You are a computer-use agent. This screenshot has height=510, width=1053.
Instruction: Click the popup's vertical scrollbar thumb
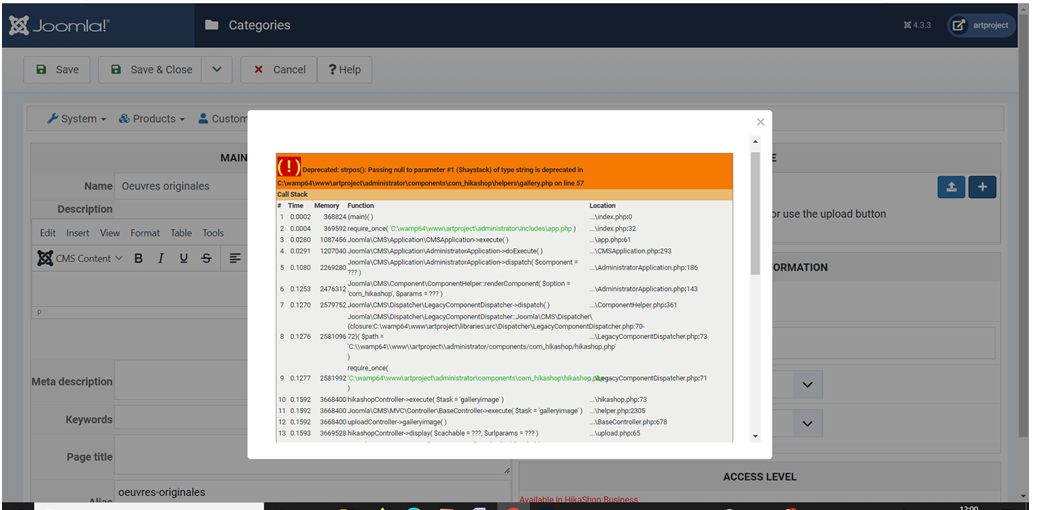point(755,213)
